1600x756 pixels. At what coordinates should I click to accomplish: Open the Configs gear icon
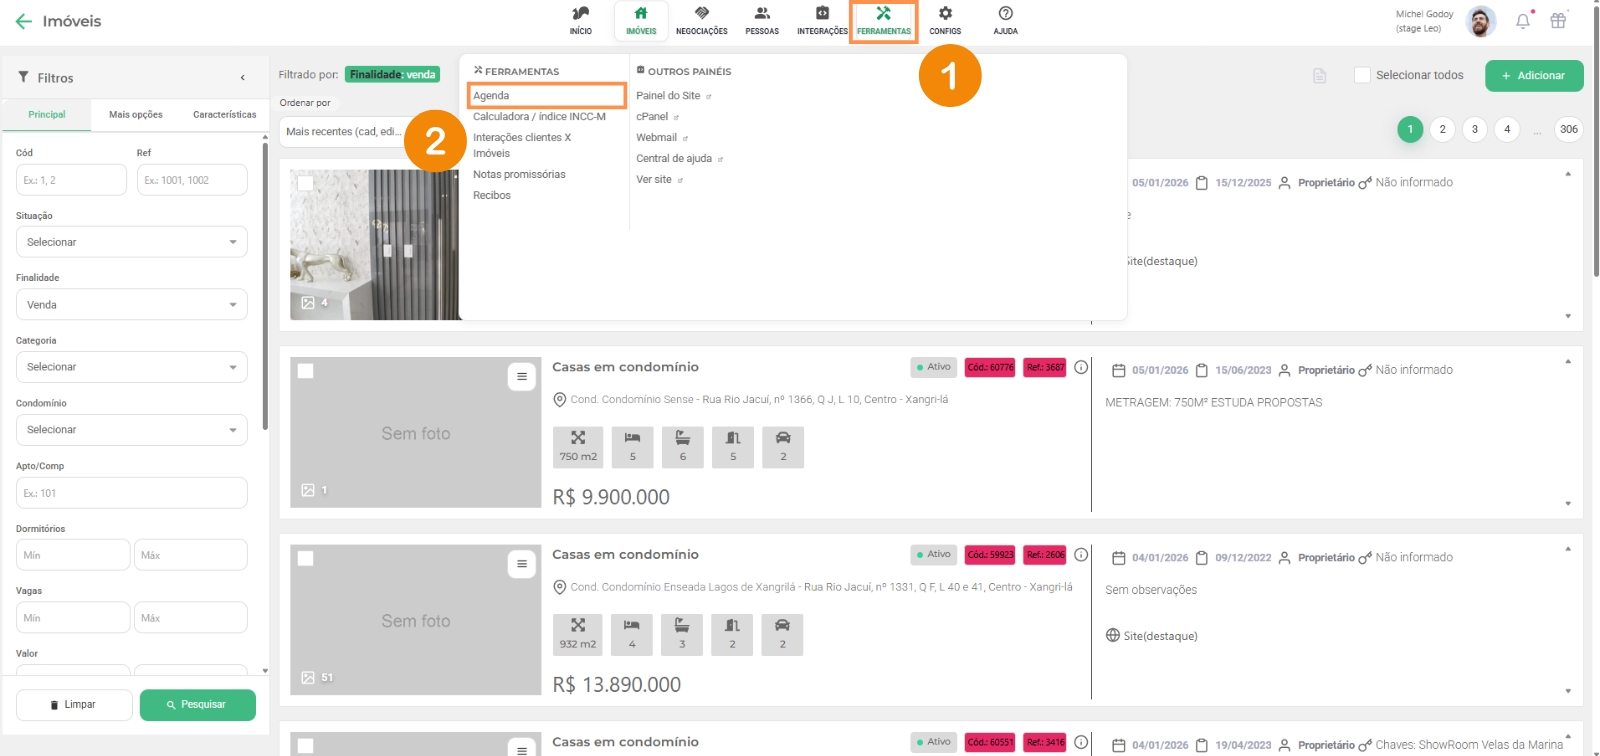[x=945, y=15]
